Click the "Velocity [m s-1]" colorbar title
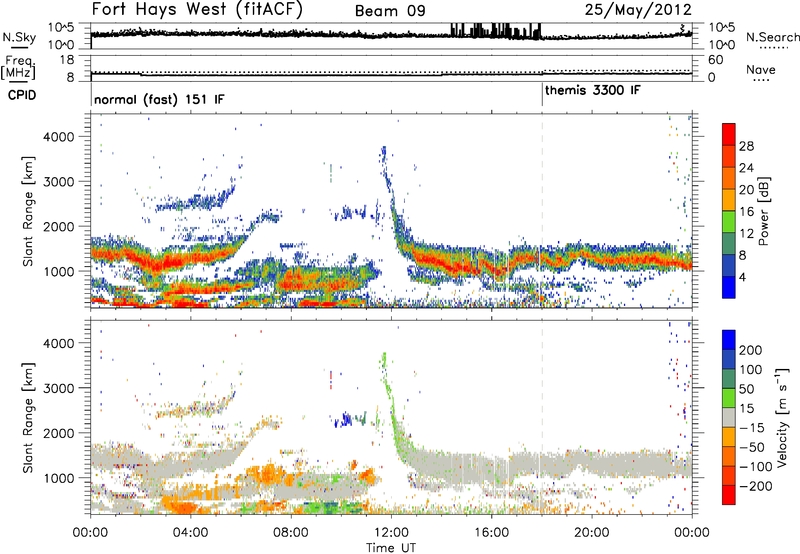The image size is (800, 554). pyautogui.click(x=782, y=417)
